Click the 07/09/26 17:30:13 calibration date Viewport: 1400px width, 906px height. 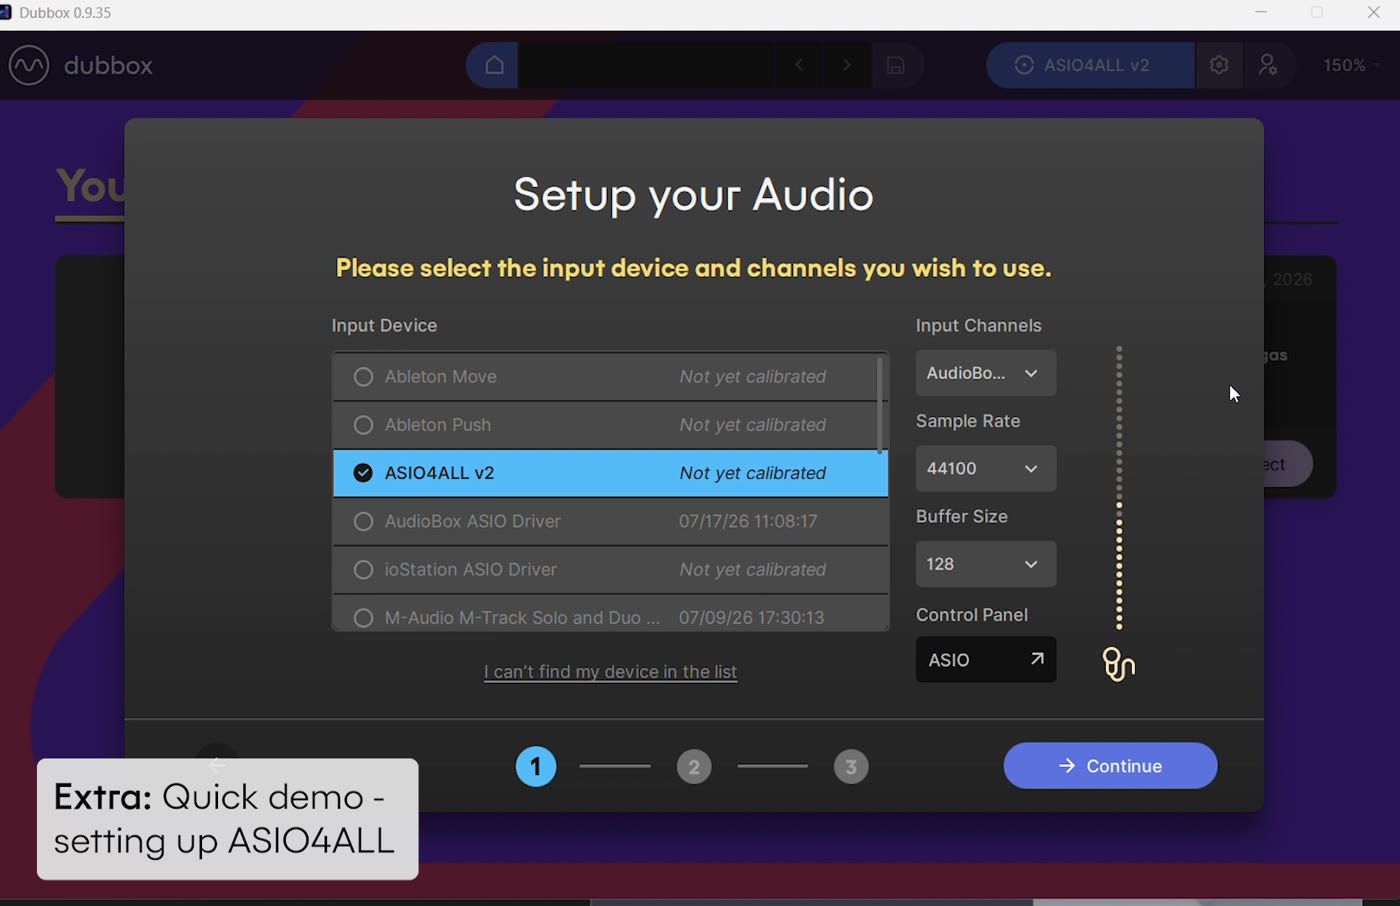(x=752, y=618)
